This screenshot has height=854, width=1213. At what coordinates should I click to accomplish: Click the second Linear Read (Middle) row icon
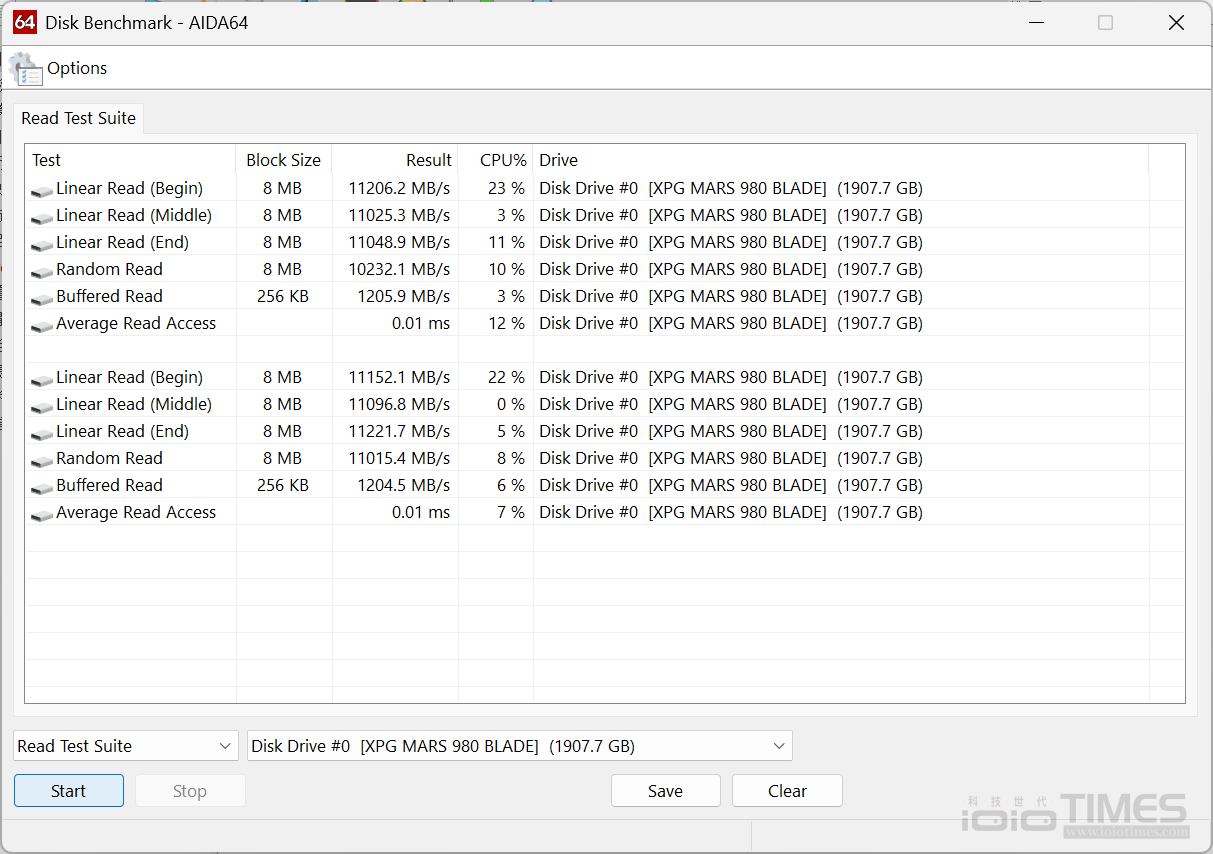point(42,406)
